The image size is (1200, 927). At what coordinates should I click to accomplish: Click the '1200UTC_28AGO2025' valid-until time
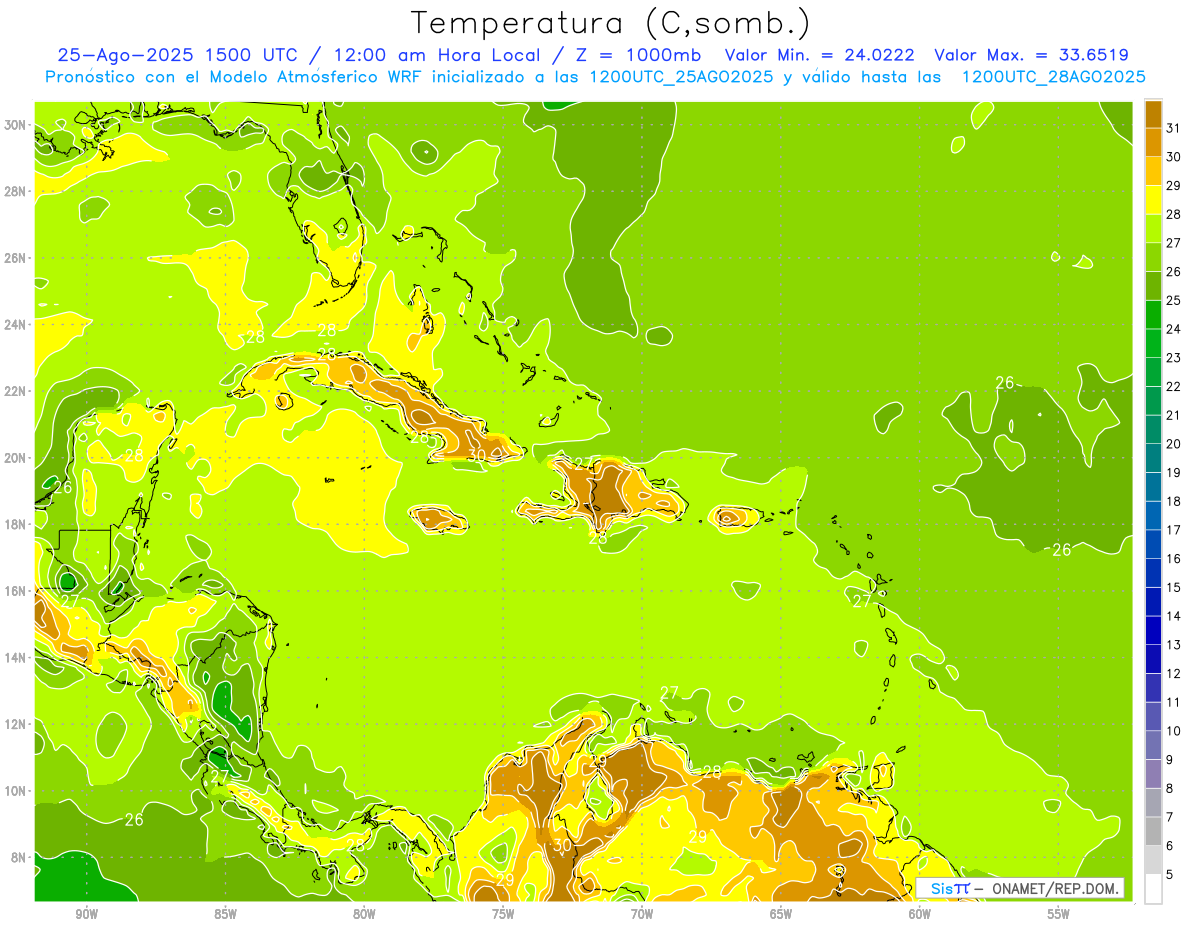click(1054, 77)
